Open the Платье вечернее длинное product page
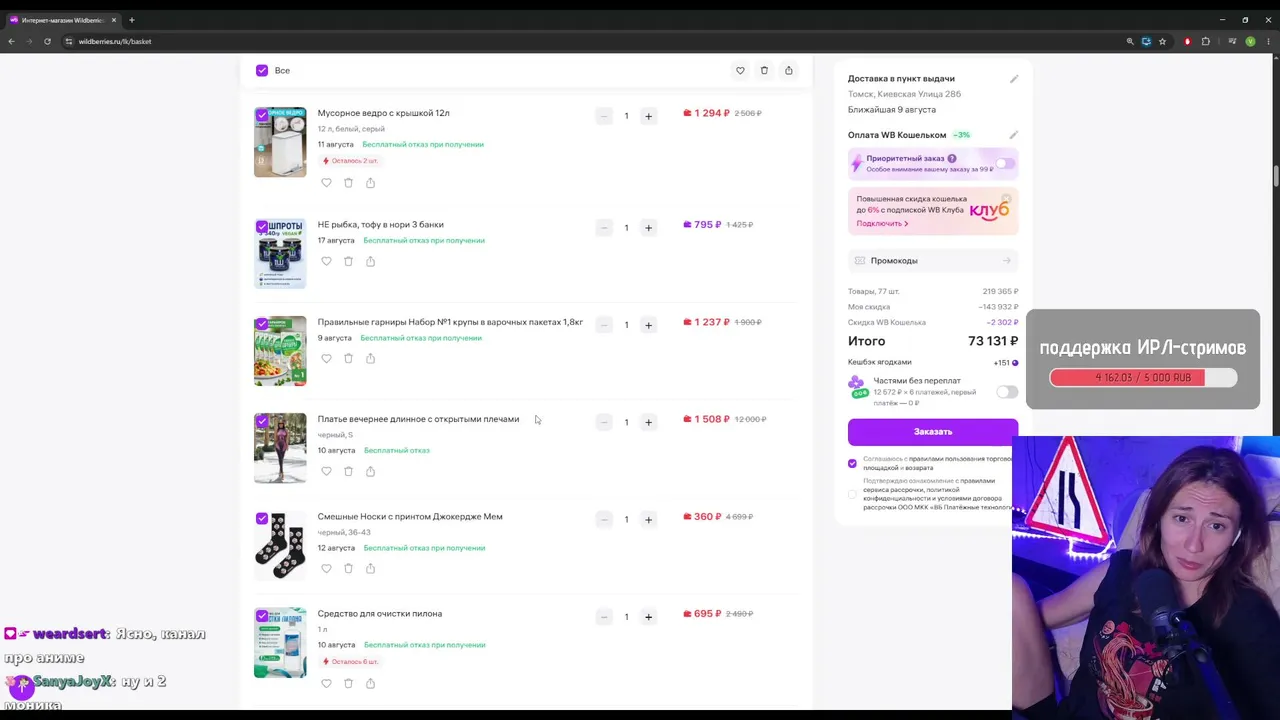Viewport: 1280px width, 720px height. (418, 419)
